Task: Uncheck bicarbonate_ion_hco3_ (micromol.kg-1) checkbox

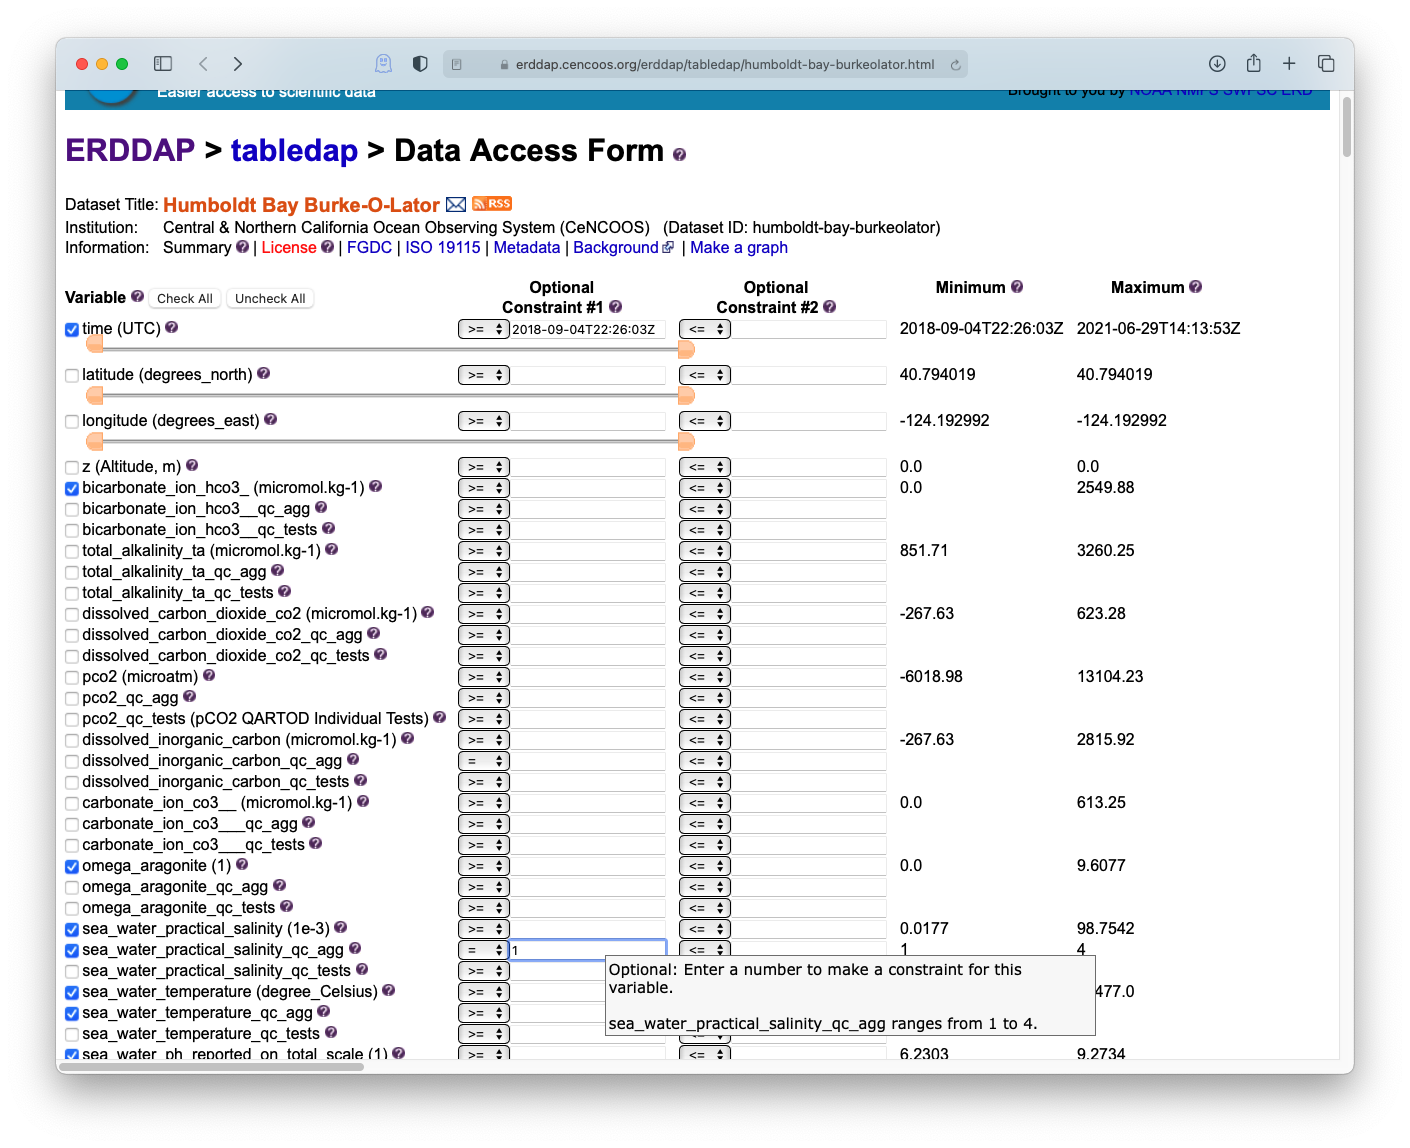Action: (x=72, y=489)
